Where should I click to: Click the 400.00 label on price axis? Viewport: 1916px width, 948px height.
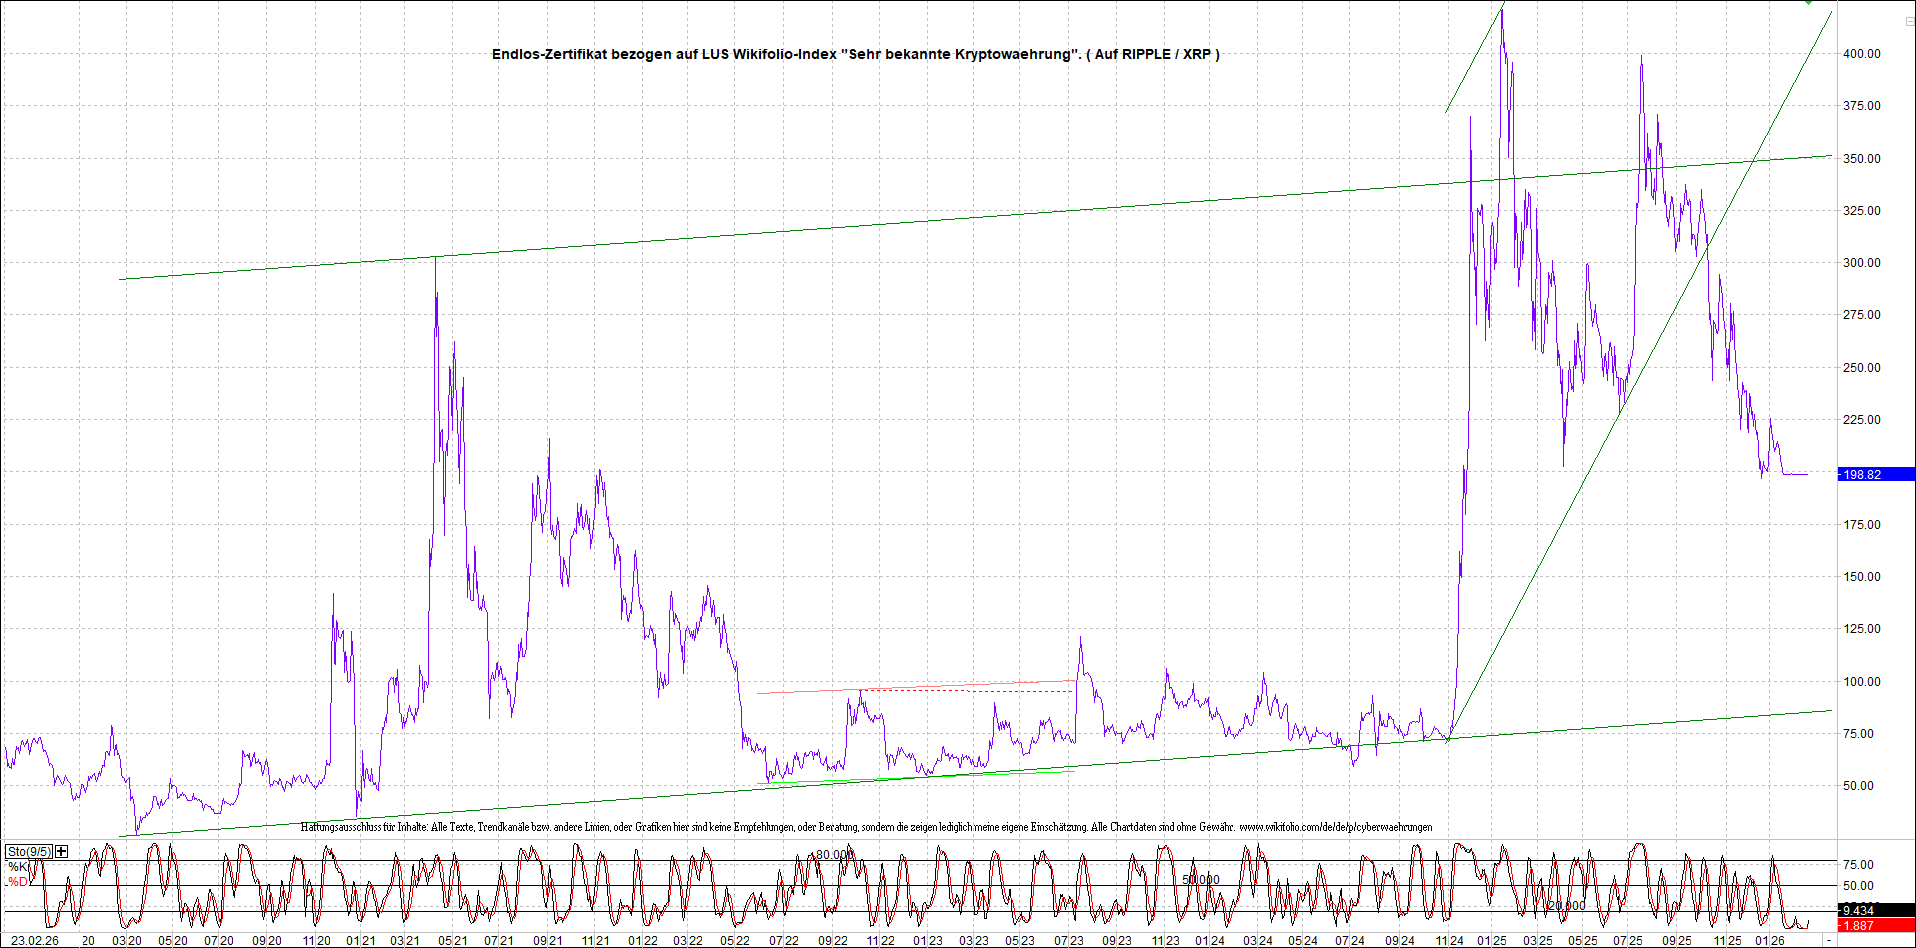[x=1861, y=54]
